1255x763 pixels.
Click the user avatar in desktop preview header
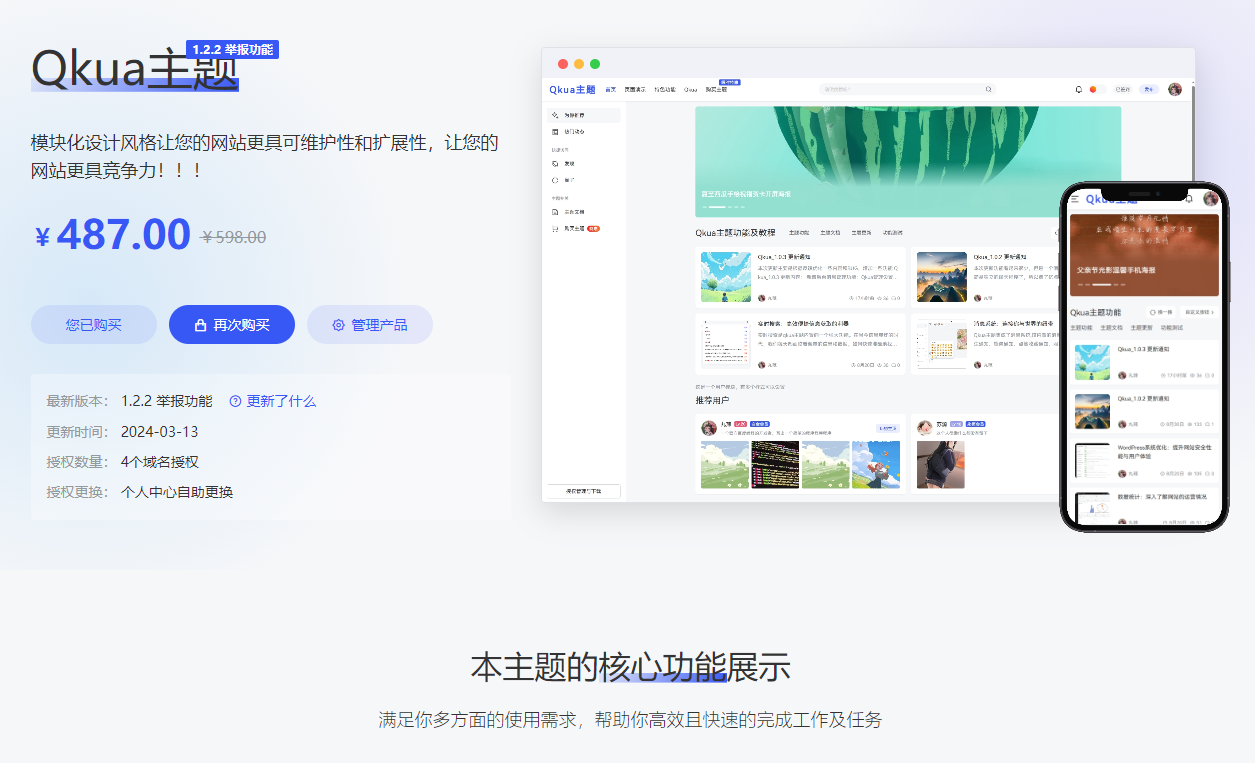[1175, 89]
